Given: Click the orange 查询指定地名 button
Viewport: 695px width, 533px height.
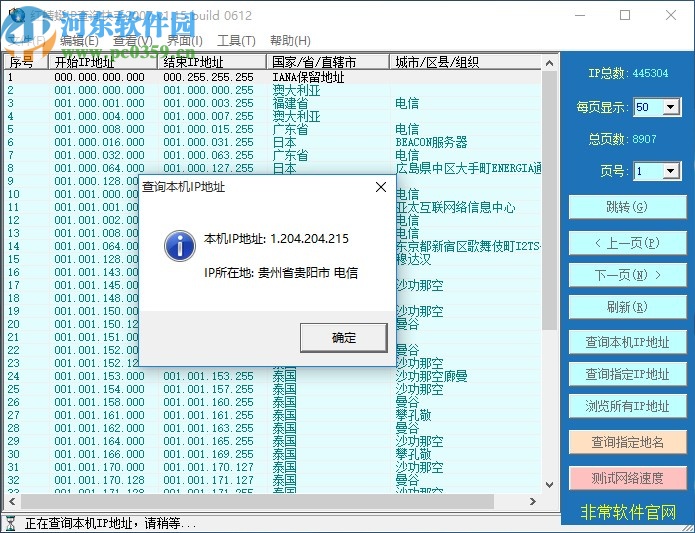Looking at the screenshot, I should click(x=627, y=442).
